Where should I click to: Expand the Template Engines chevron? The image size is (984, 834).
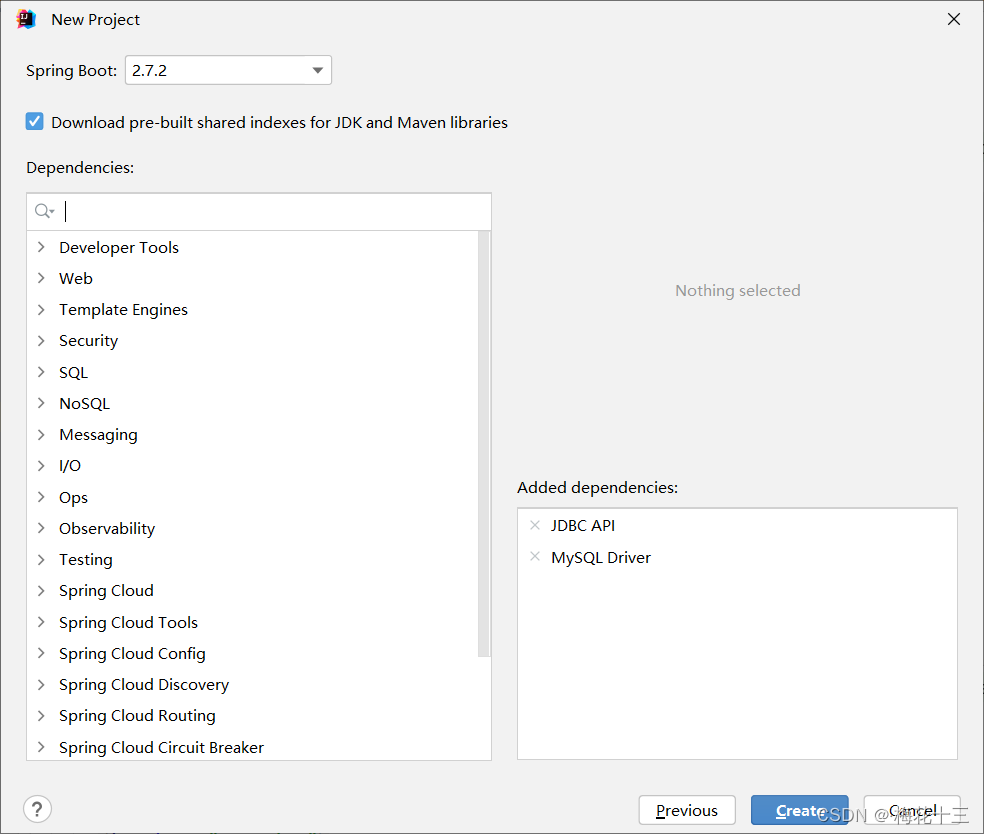tap(41, 309)
